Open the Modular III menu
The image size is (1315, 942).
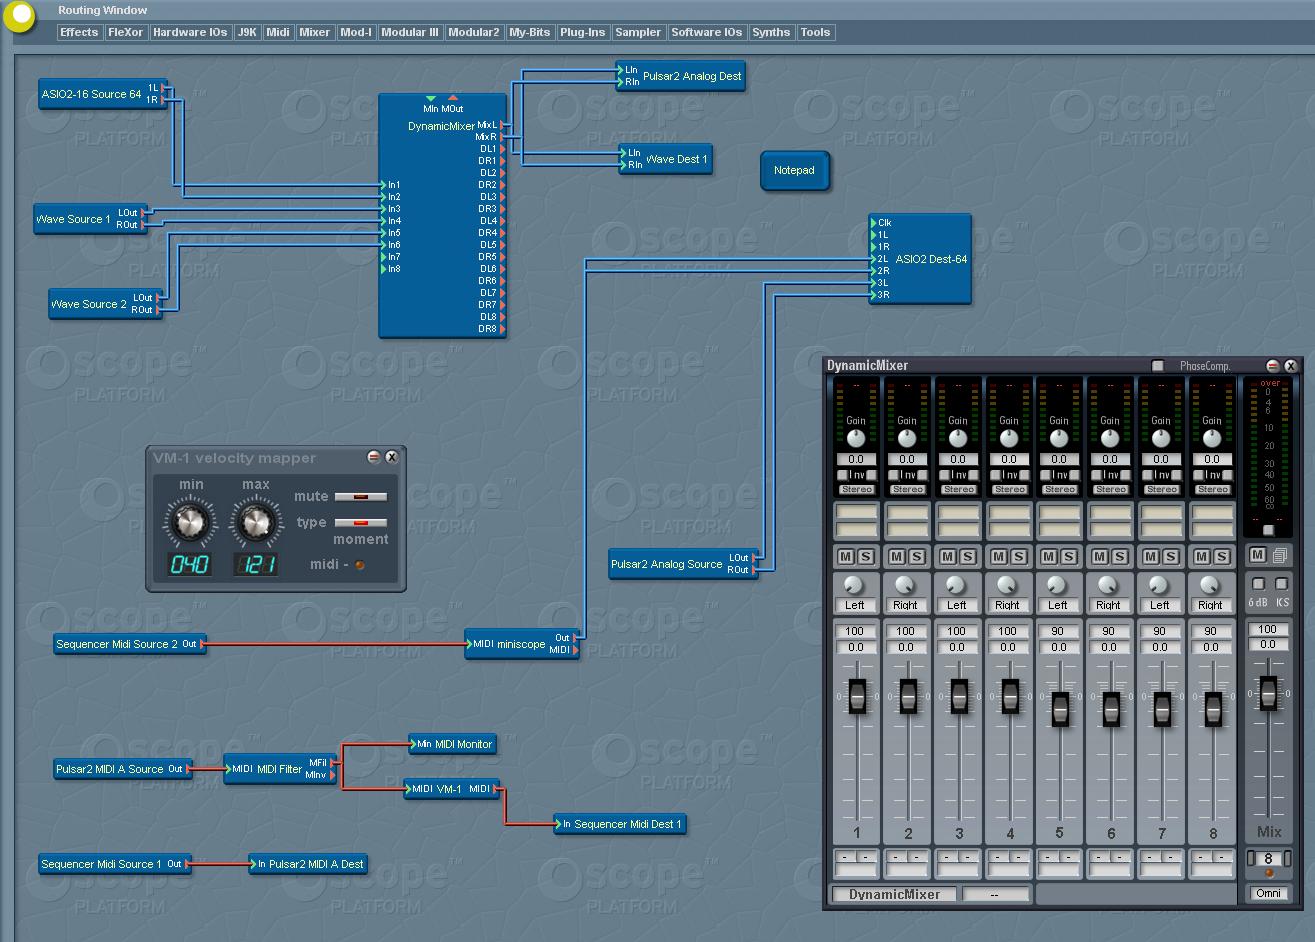(410, 32)
